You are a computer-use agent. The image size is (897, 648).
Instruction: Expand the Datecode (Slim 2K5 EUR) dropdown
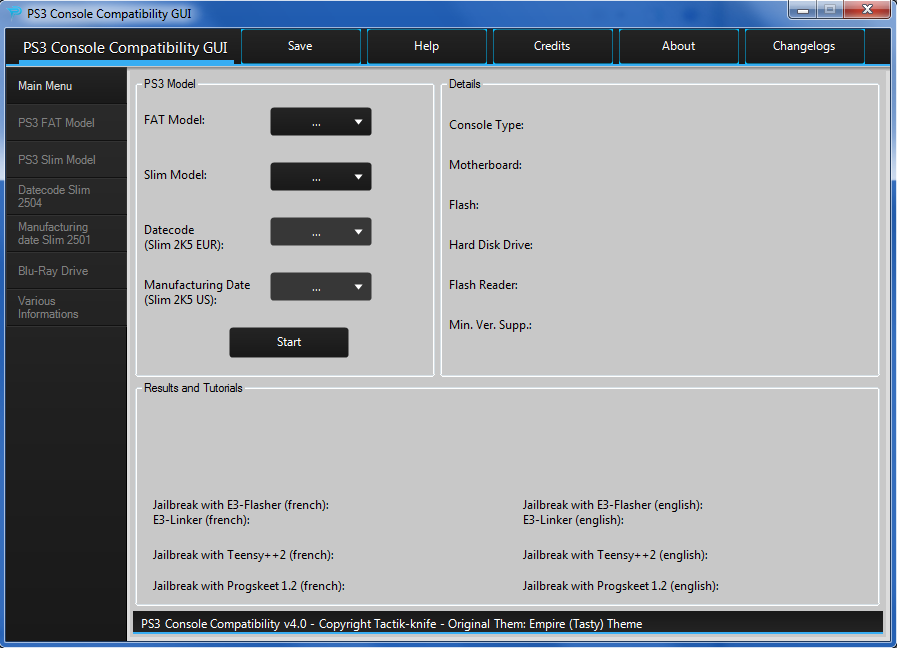click(321, 232)
